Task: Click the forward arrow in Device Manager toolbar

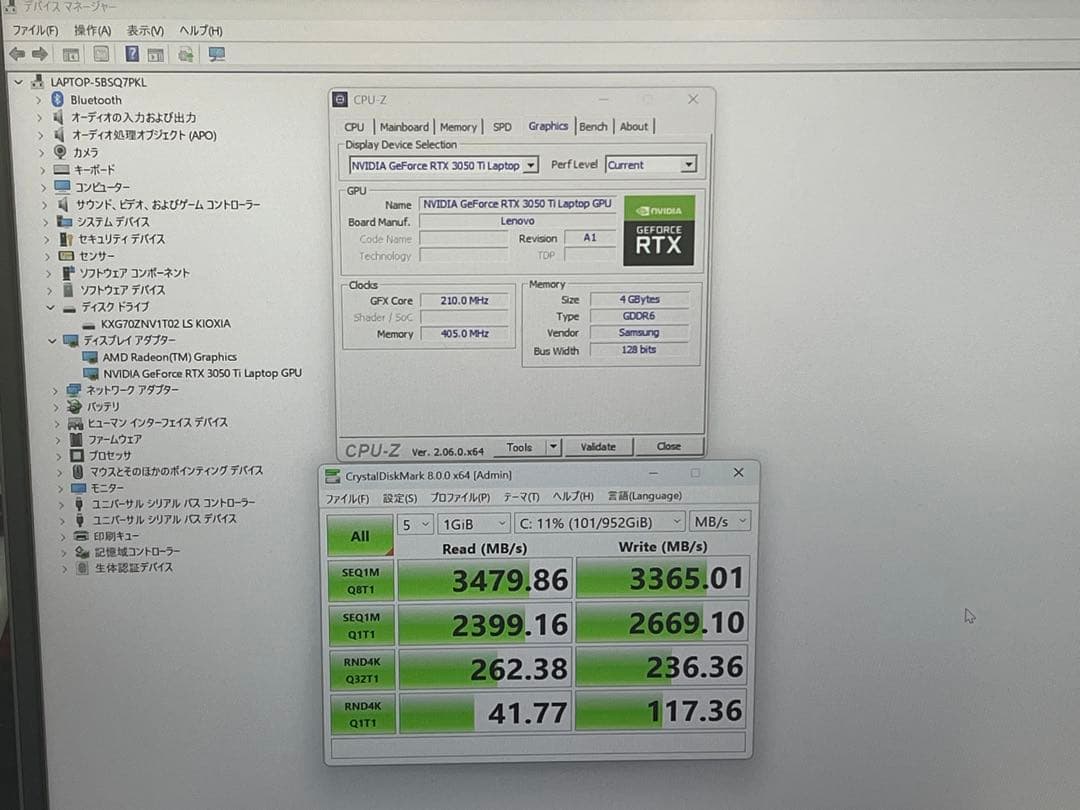Action: pos(40,54)
